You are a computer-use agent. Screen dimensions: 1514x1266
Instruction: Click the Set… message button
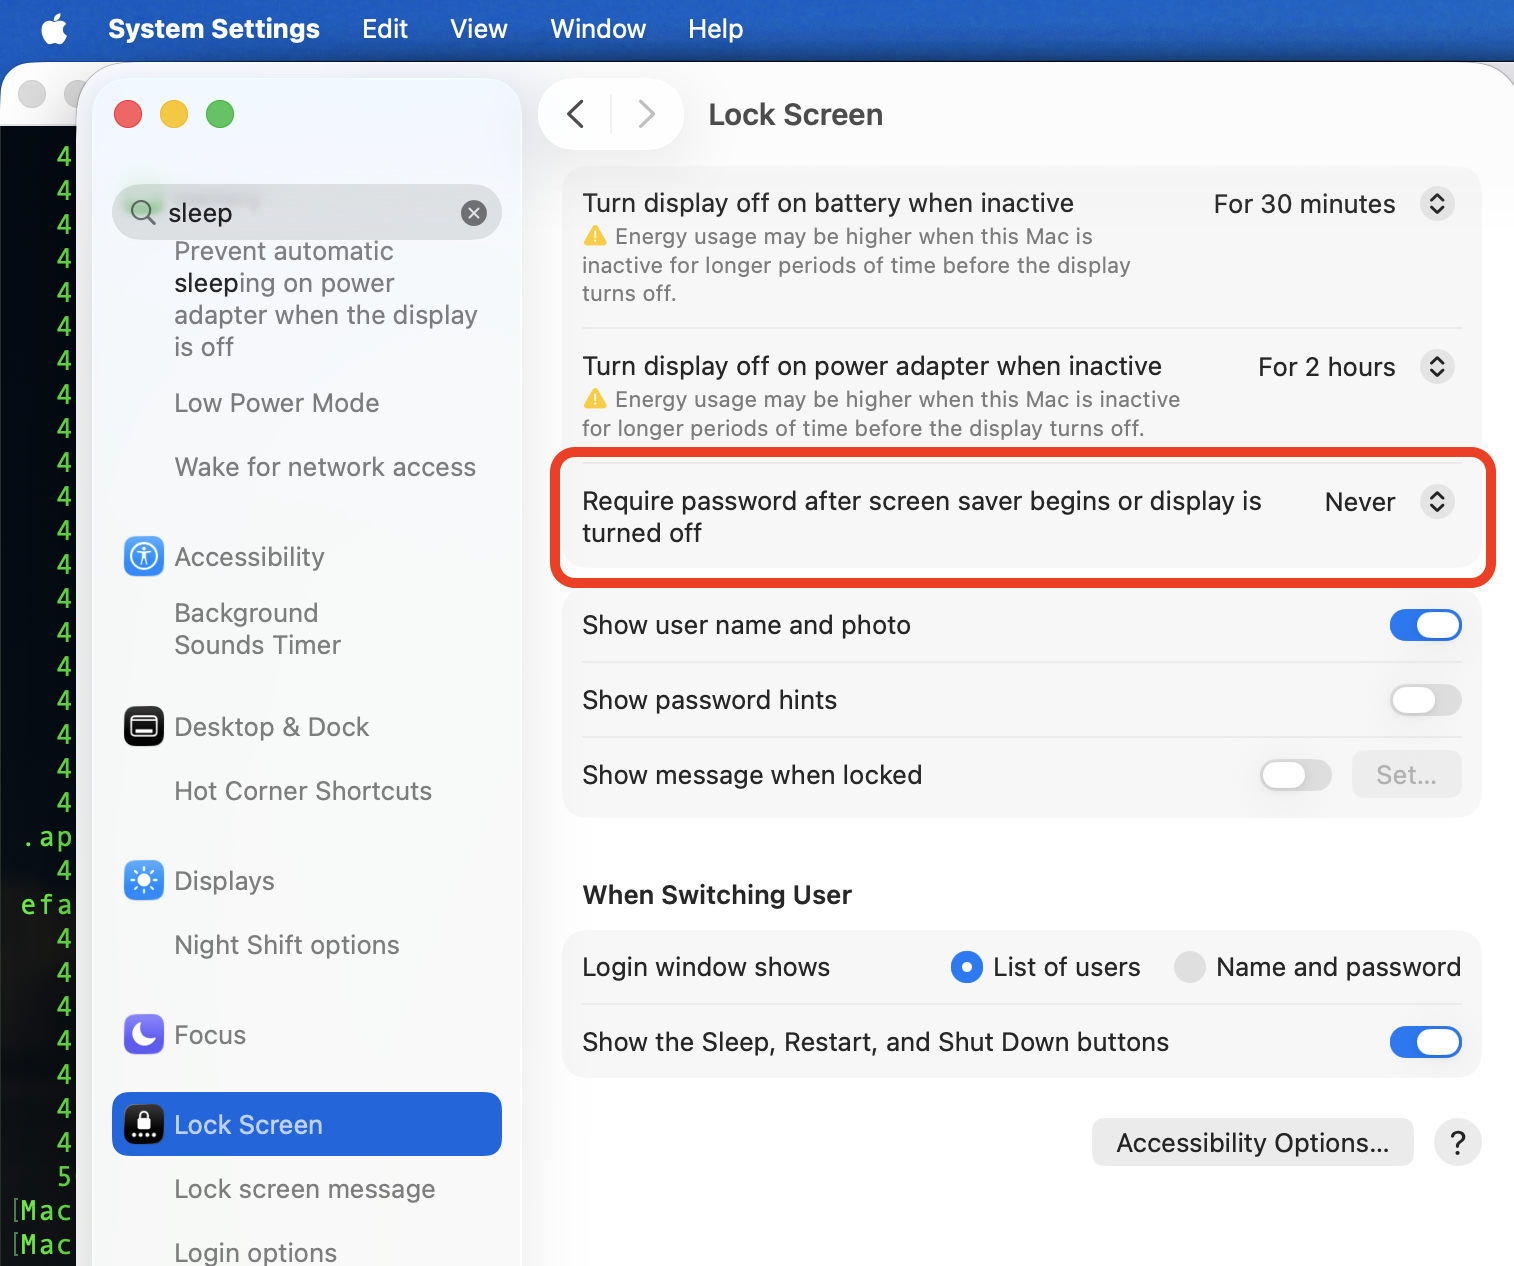click(1407, 775)
